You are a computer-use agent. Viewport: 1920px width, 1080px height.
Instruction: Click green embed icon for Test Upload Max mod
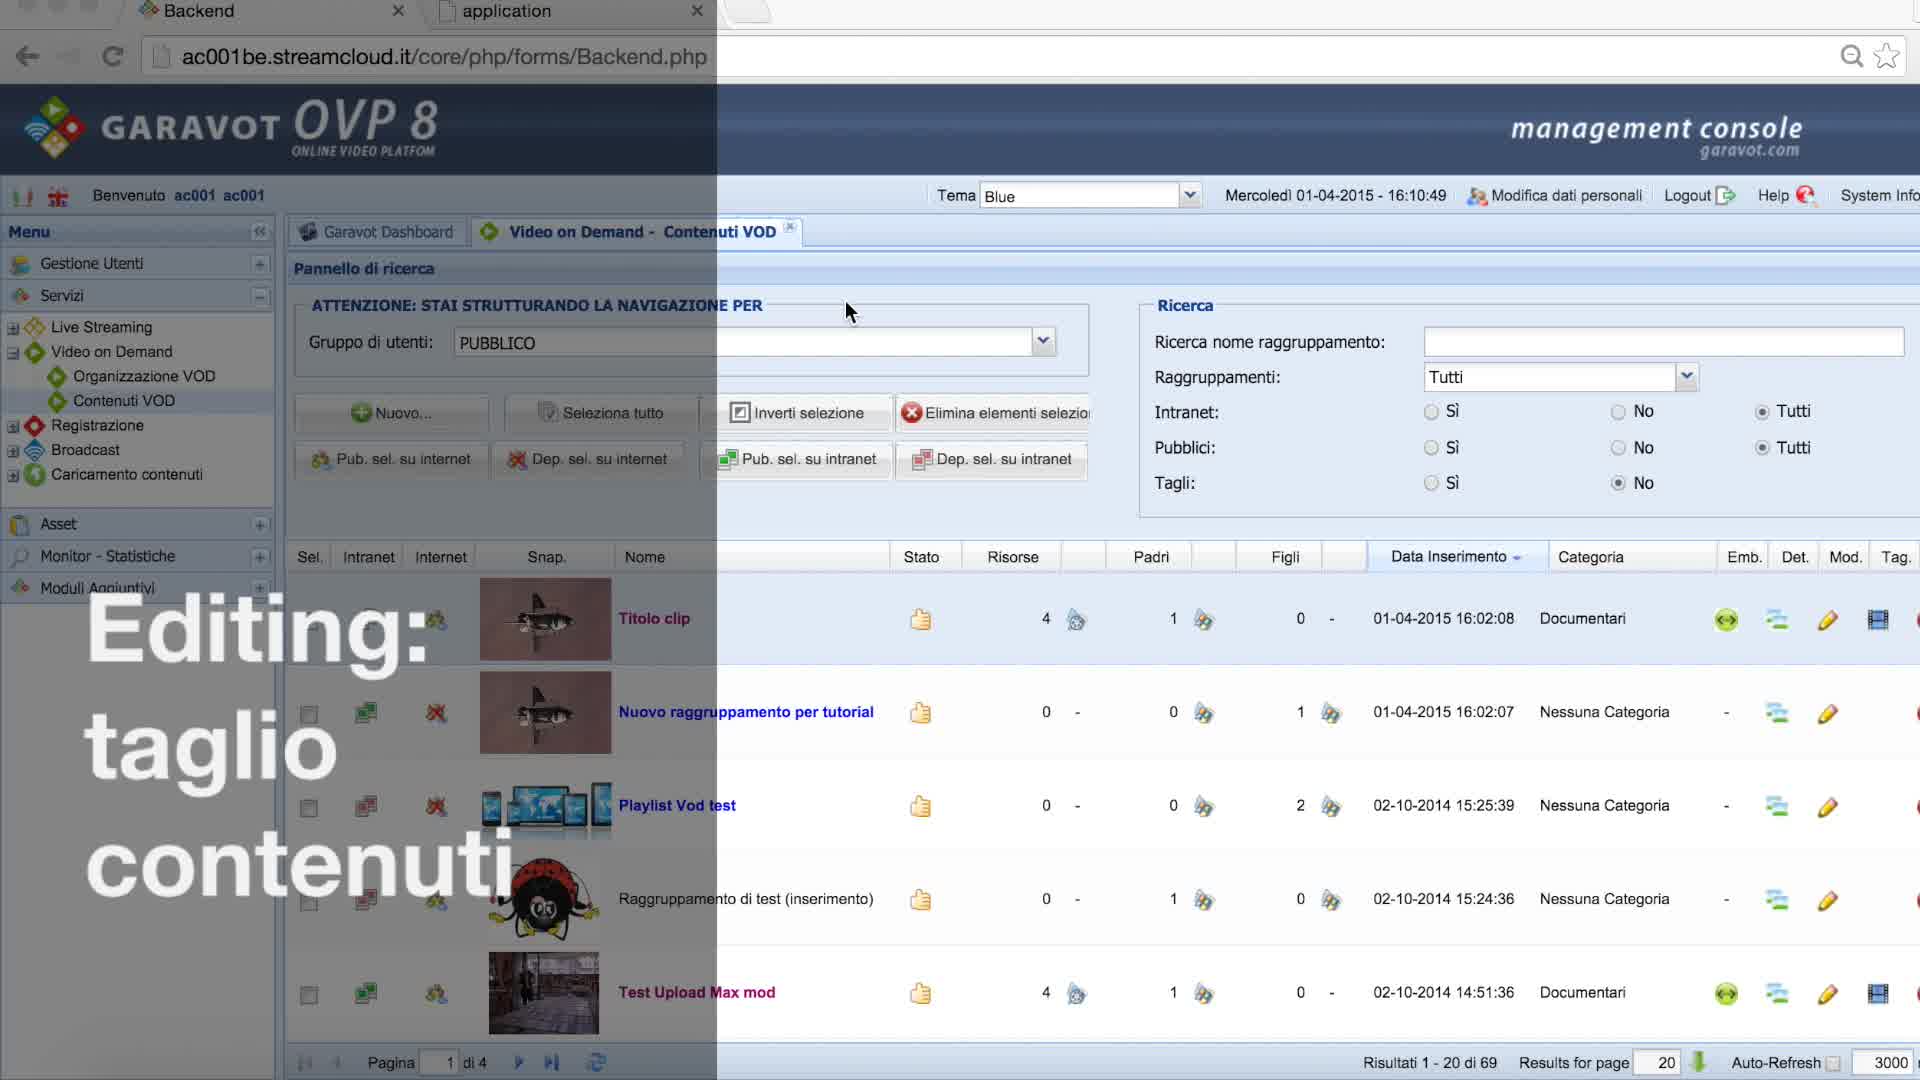(1726, 994)
